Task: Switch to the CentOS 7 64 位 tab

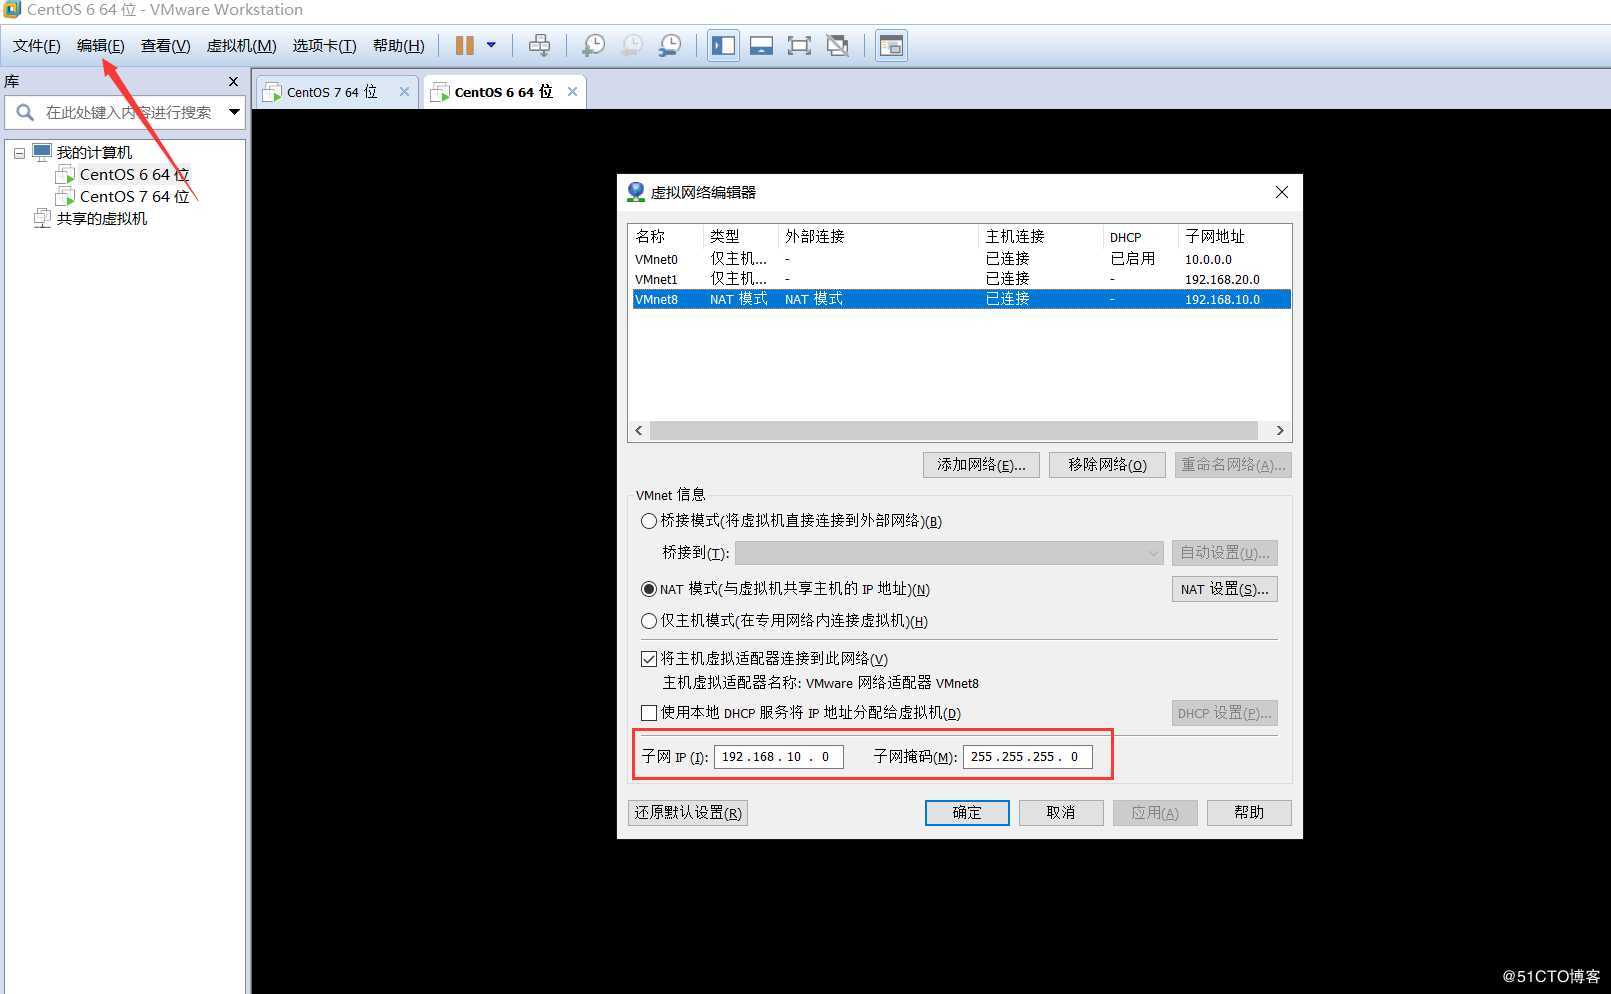Action: [330, 91]
